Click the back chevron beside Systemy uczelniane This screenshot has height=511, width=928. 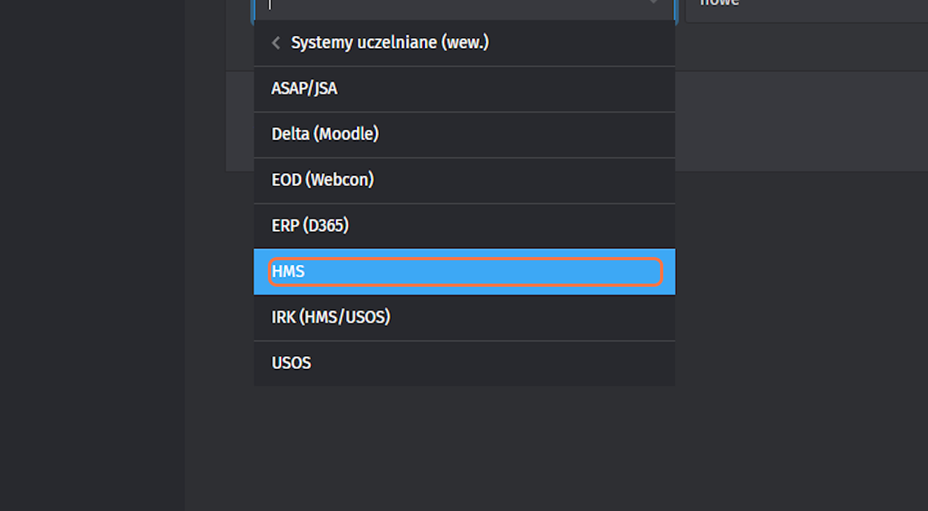(276, 43)
